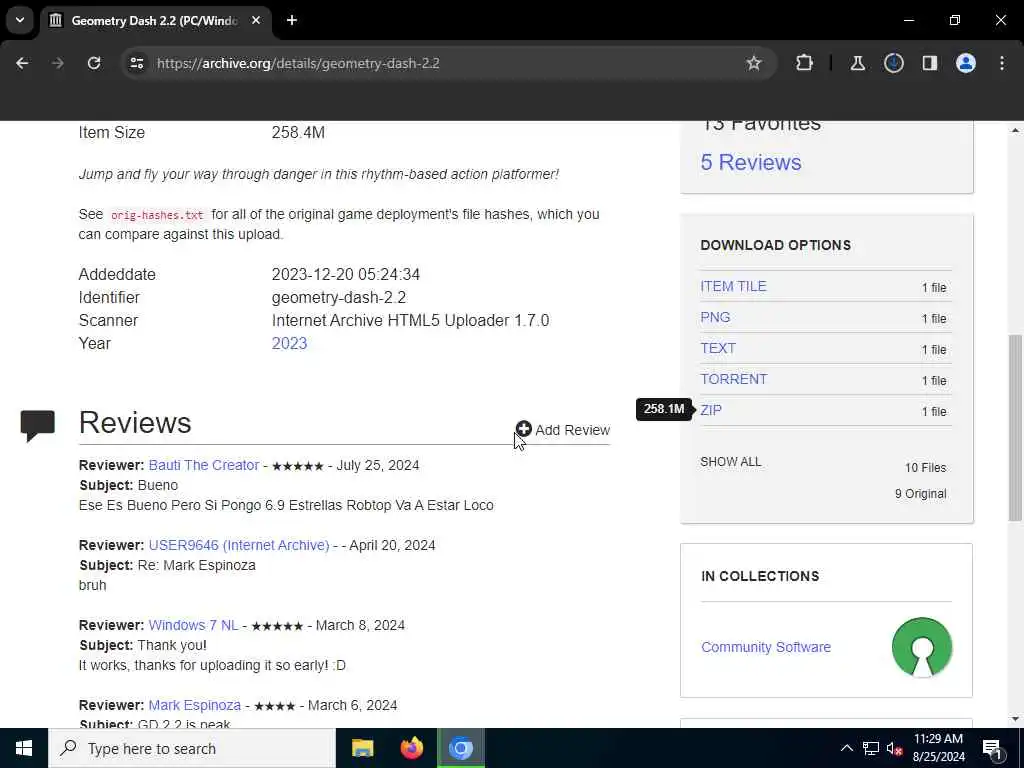1024x768 pixels.
Task: Click the browser back arrow
Action: click(22, 63)
